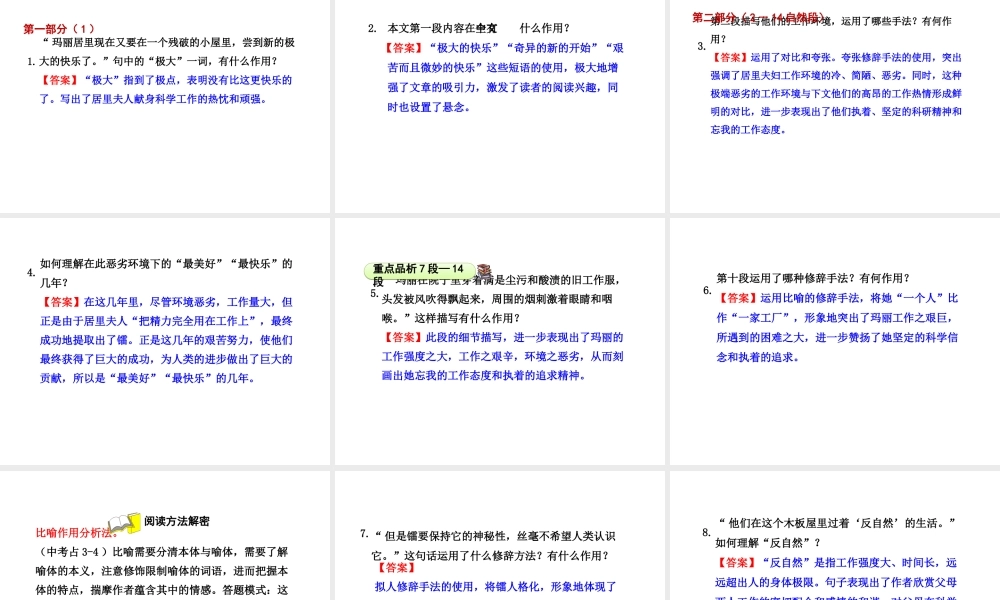The image size is (1000, 600).
Task: Select question number 4. beside 如何理解在此恶劣环境
Action: (31, 272)
